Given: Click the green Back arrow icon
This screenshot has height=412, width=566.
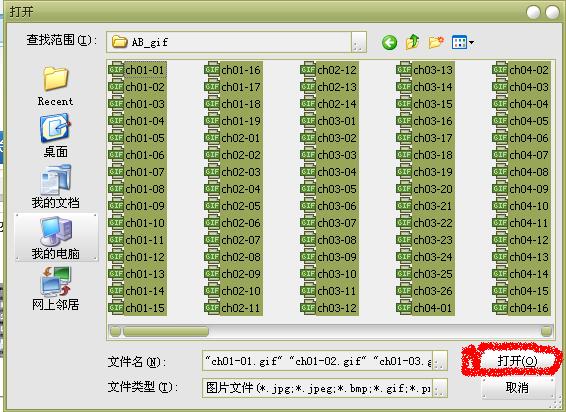Looking at the screenshot, I should click(x=389, y=43).
